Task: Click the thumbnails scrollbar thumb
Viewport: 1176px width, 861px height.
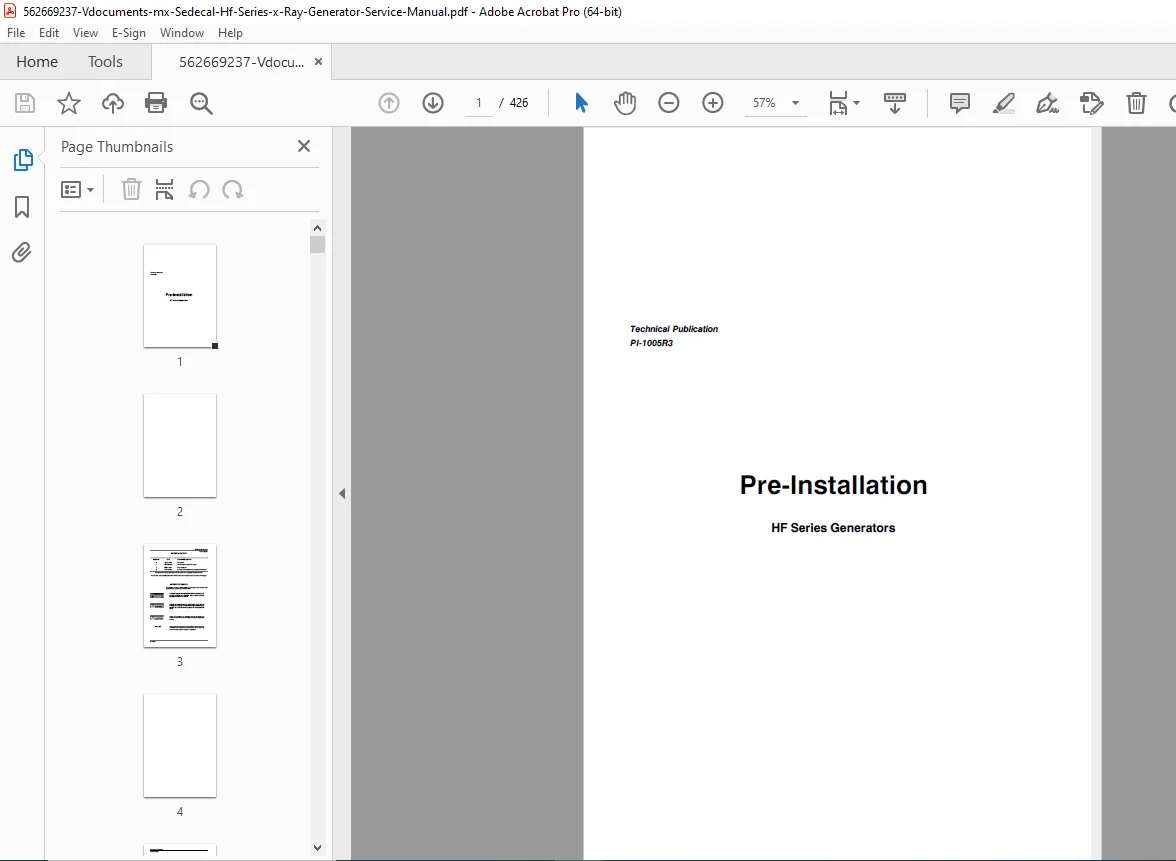Action: [317, 244]
